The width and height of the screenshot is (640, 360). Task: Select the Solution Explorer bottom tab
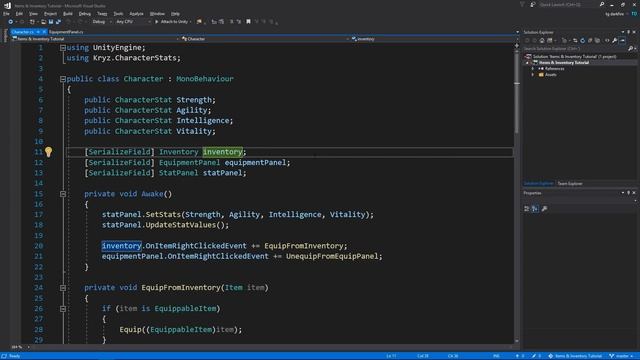538,184
